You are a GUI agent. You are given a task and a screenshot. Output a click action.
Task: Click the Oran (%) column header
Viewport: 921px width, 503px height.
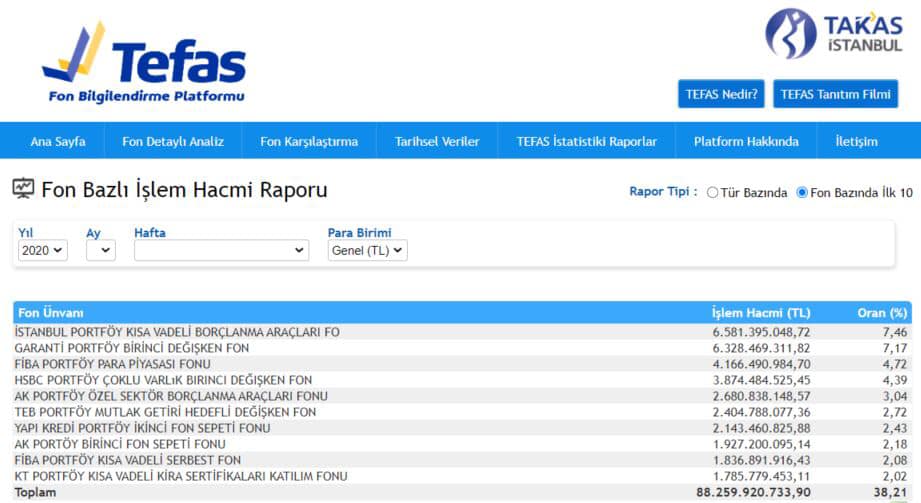click(882, 313)
